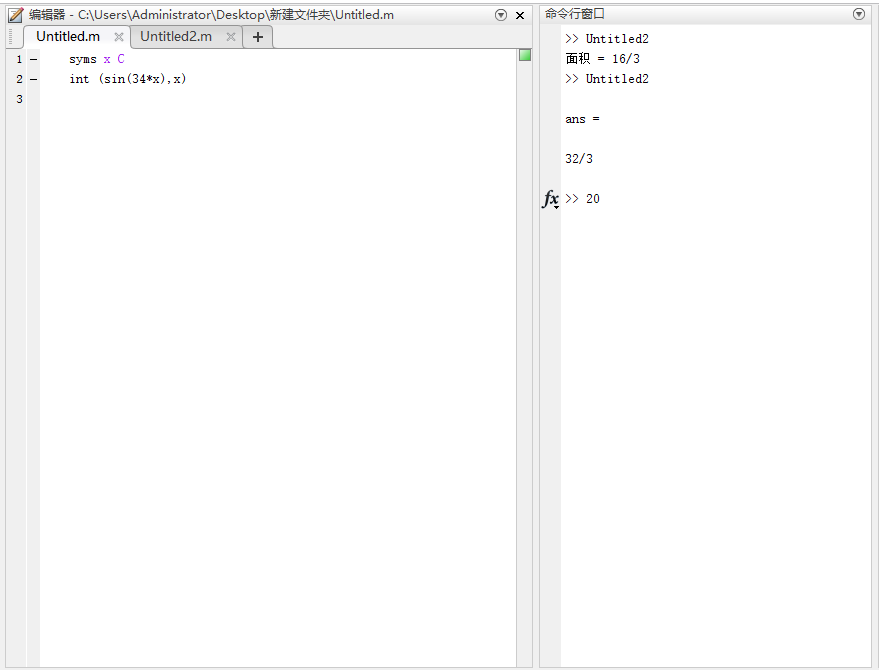
Task: Close the Untitled2.m tab
Action: pos(231,37)
